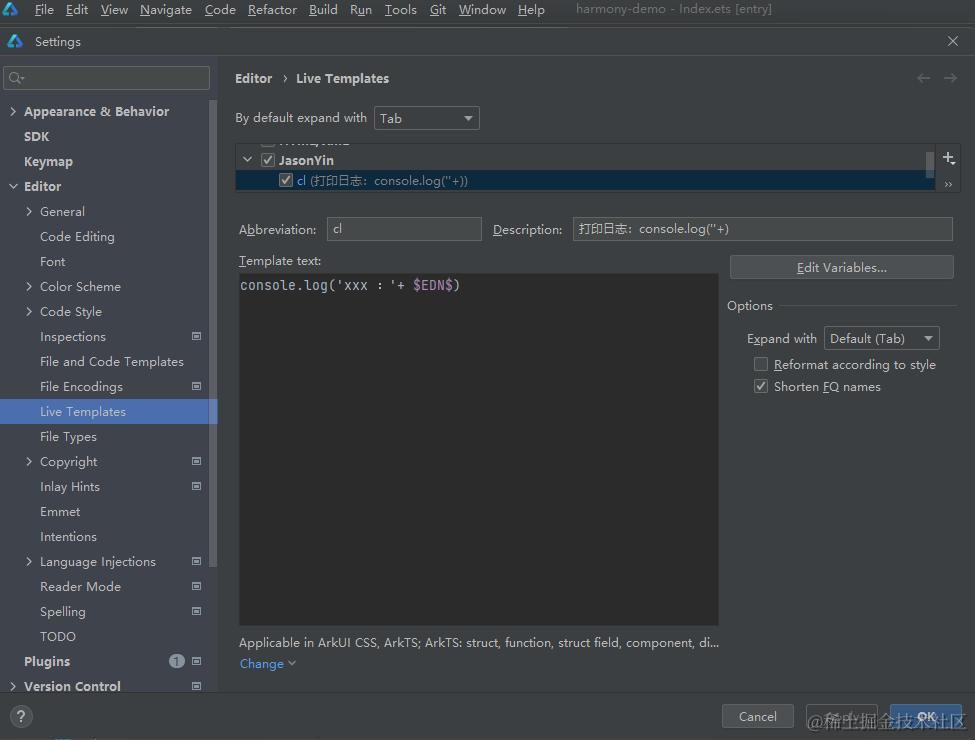The image size is (975, 740).
Task: Open the Edit menu
Action: tap(76, 9)
